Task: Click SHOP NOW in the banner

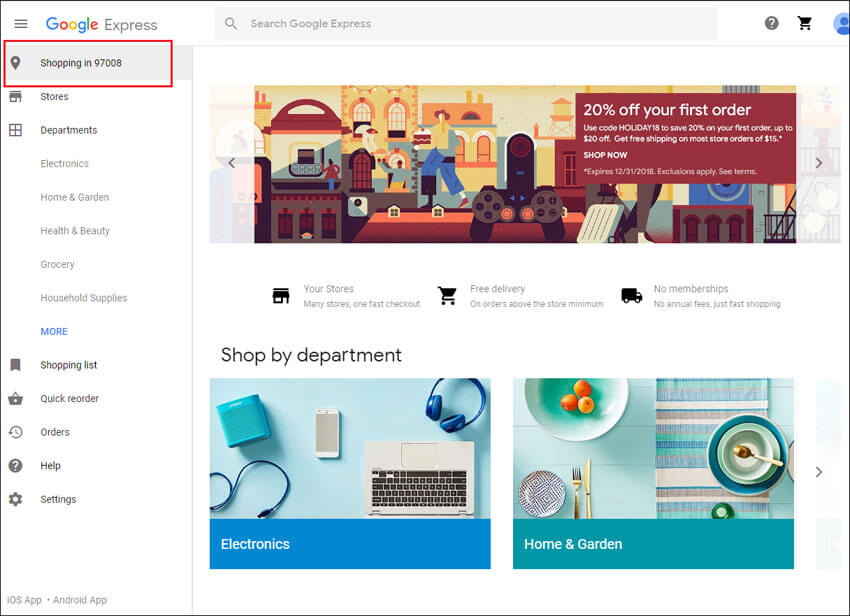Action: [x=605, y=155]
